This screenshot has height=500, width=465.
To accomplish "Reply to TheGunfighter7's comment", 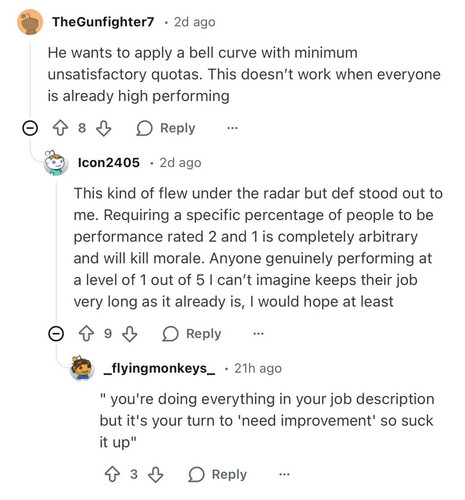I will tap(166, 128).
